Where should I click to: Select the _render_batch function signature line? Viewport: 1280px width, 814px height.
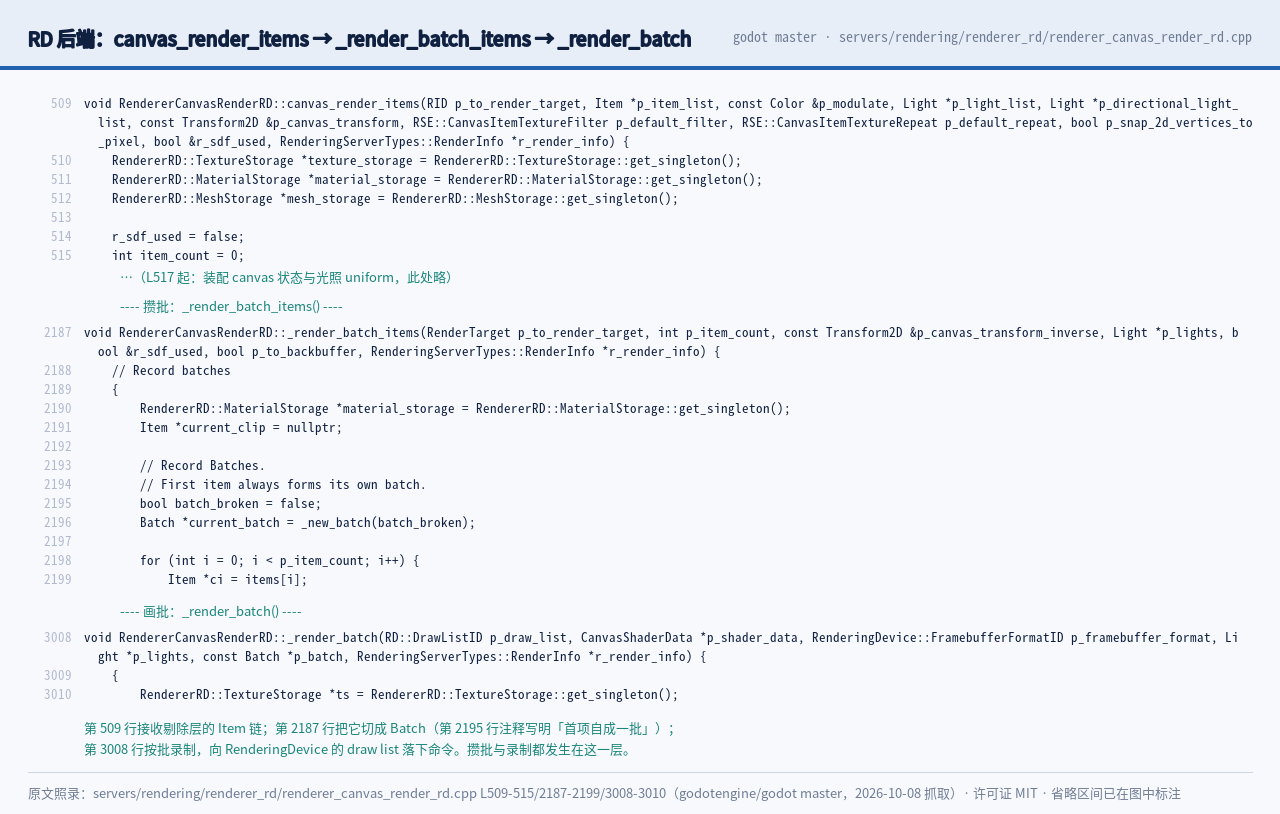click(661, 647)
